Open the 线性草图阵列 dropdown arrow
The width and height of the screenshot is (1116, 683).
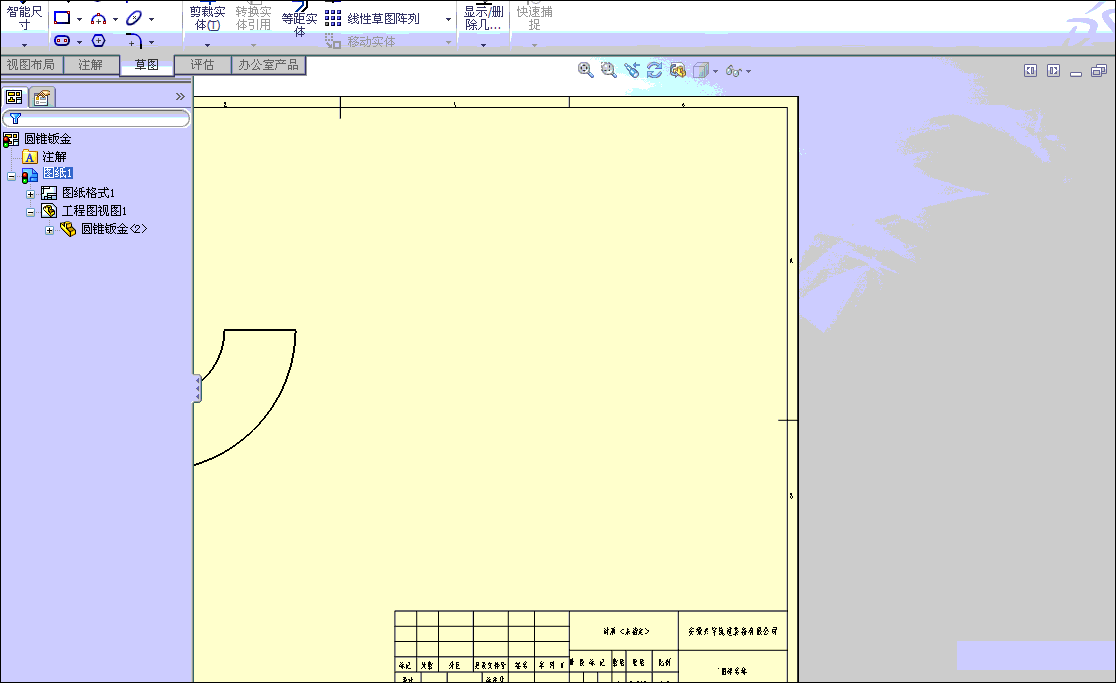tap(448, 19)
